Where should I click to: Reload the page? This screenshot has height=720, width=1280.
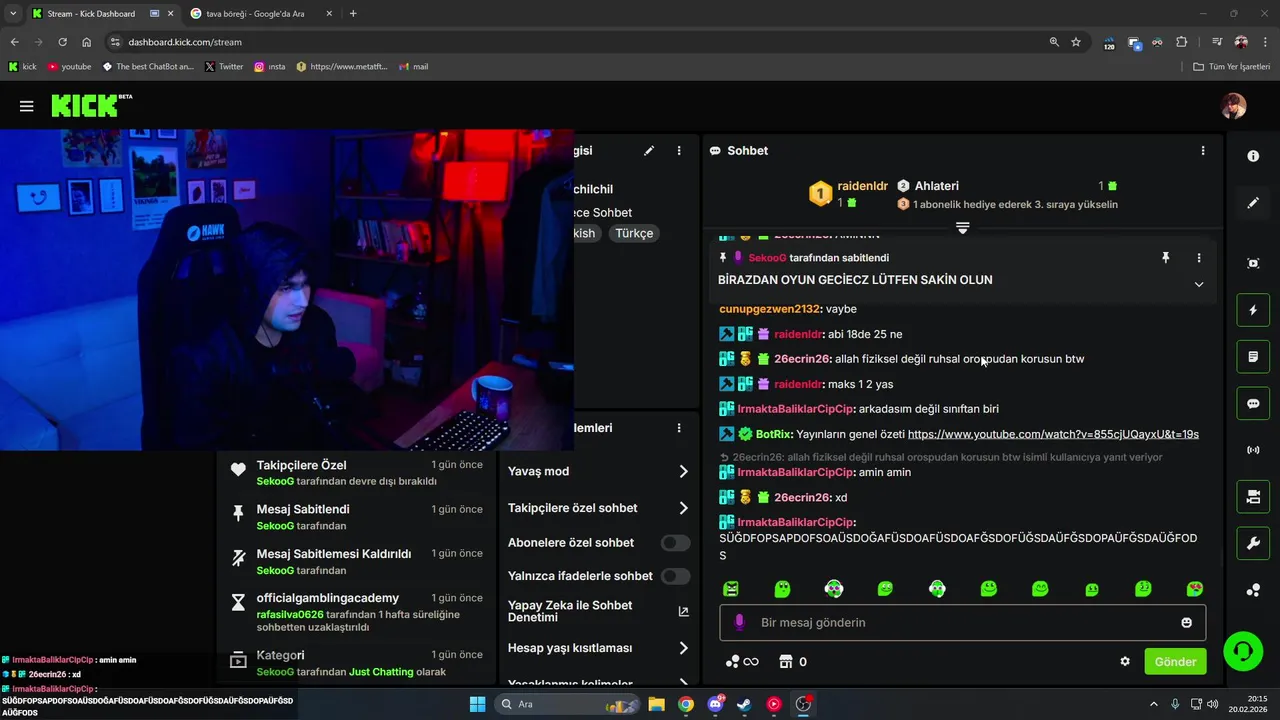[62, 42]
